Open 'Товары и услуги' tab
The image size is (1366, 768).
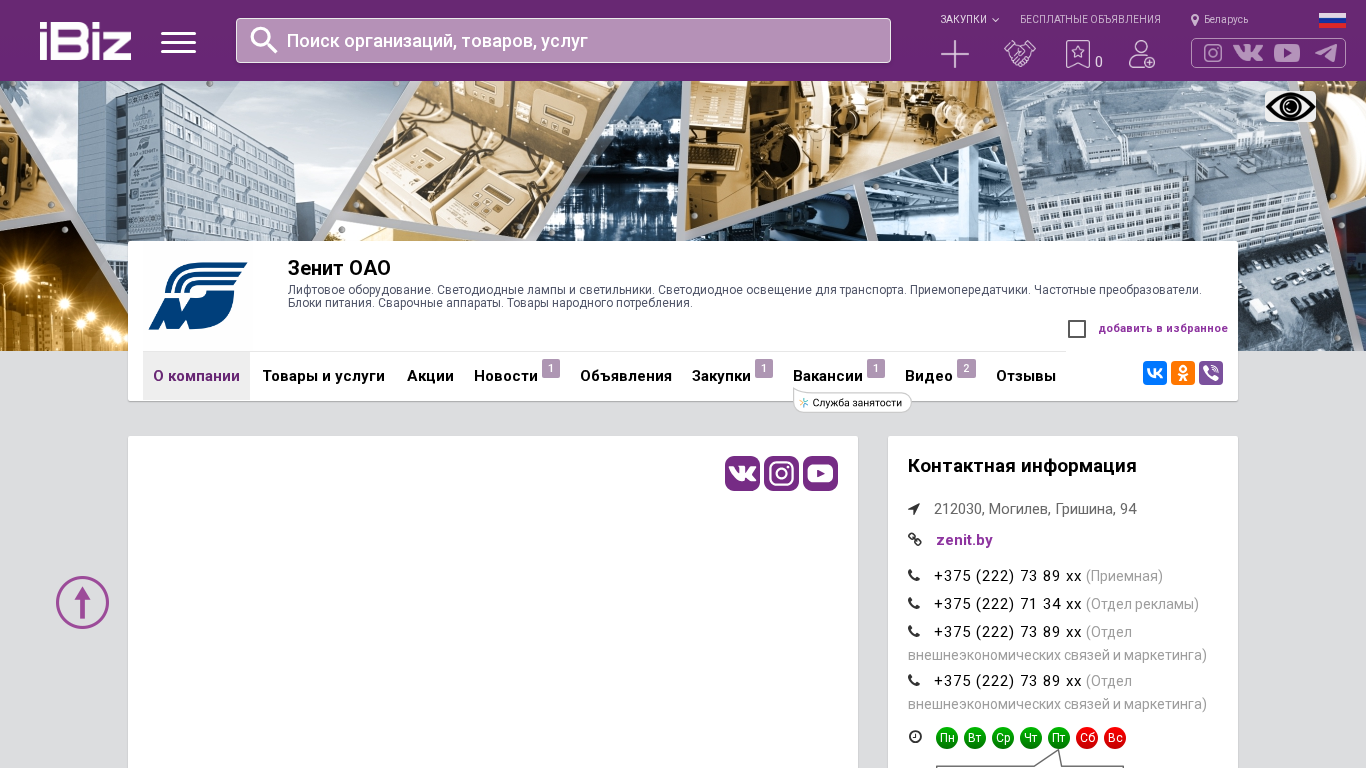tap(323, 376)
